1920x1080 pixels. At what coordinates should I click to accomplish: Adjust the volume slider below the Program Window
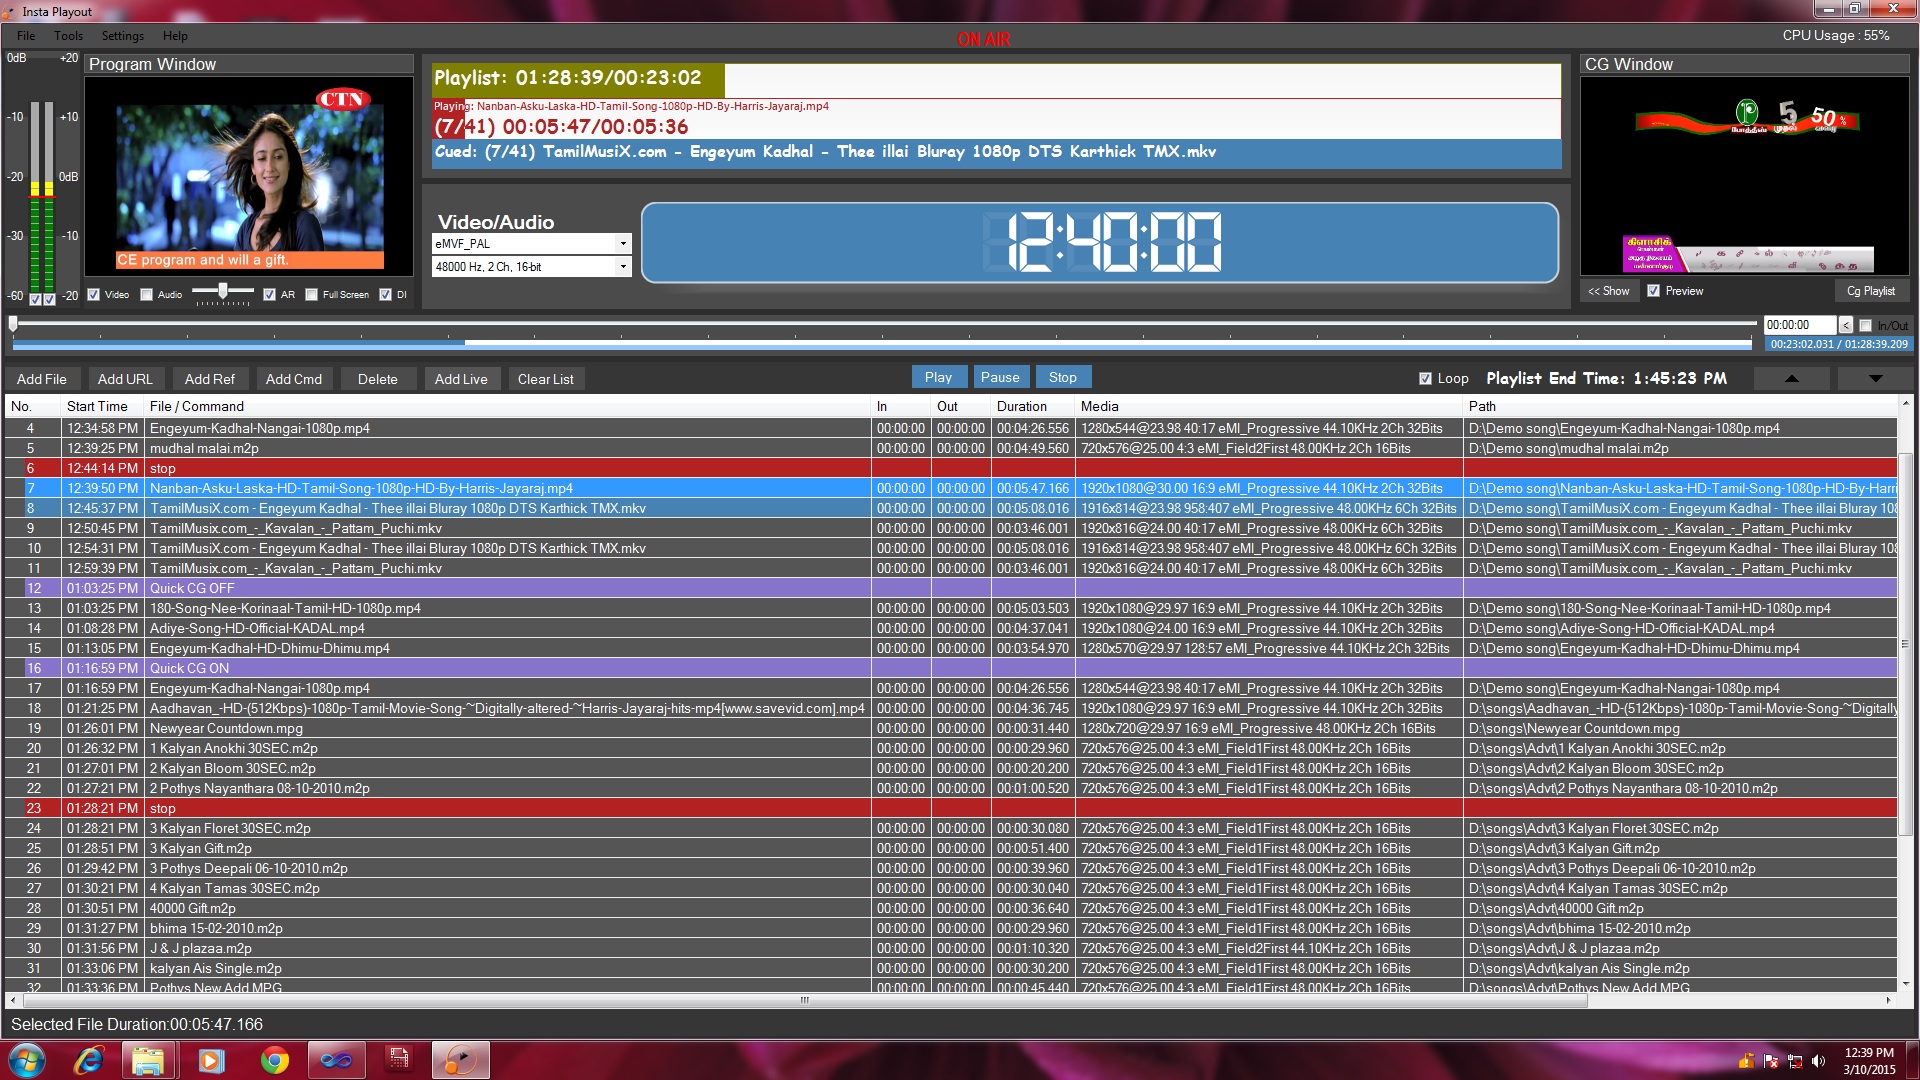point(222,291)
